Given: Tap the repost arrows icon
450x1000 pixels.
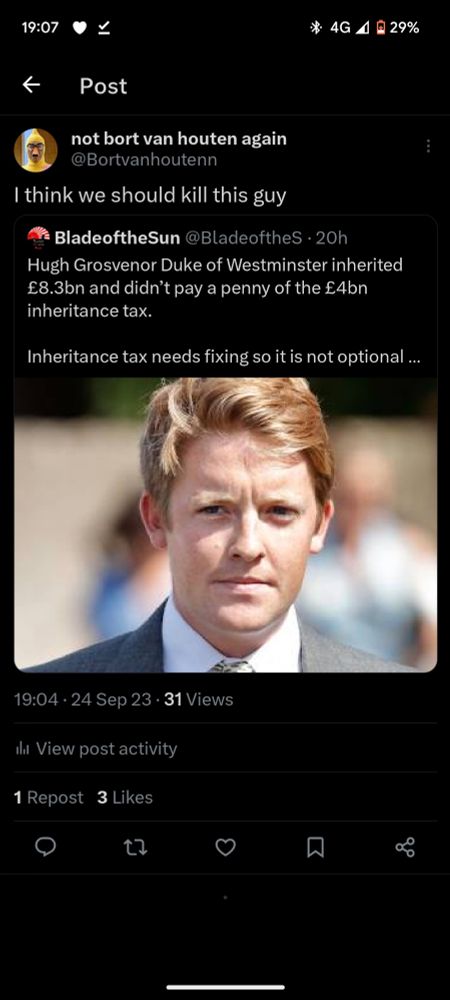Looking at the screenshot, I should click(135, 846).
